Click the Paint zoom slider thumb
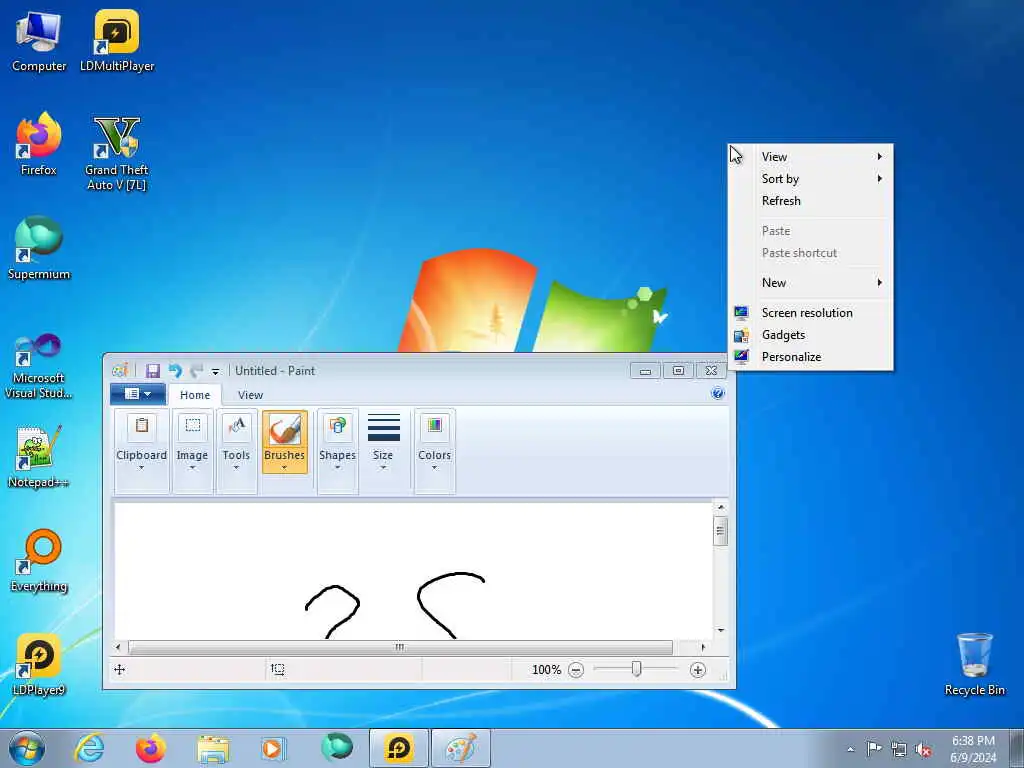 tap(637, 669)
